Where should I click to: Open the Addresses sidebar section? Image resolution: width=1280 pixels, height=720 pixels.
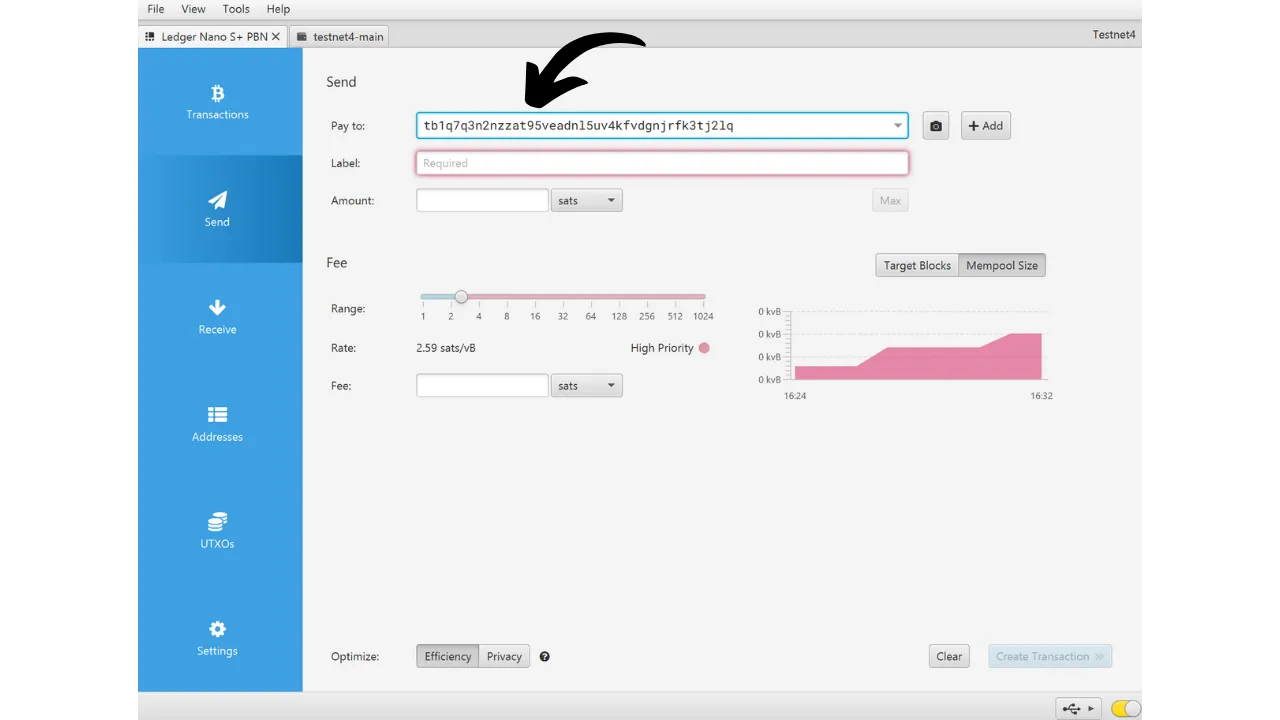[x=218, y=424]
